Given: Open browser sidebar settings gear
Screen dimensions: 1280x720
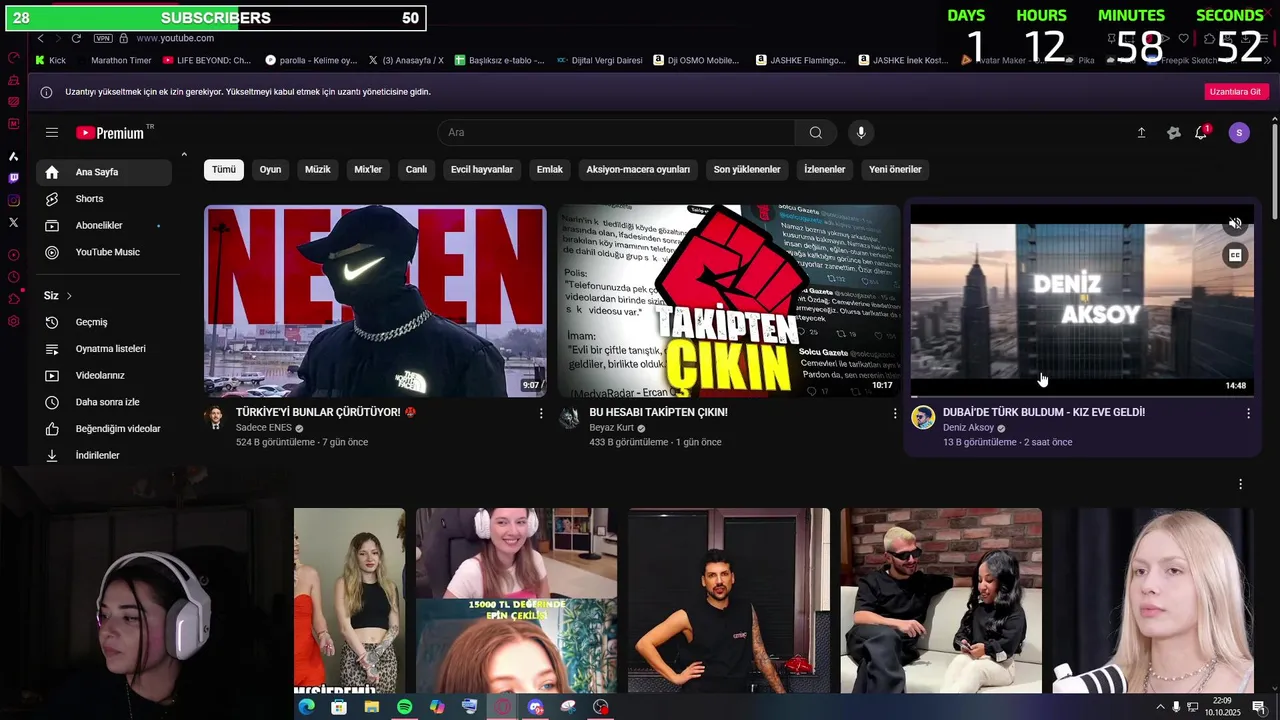Looking at the screenshot, I should click(x=13, y=321).
